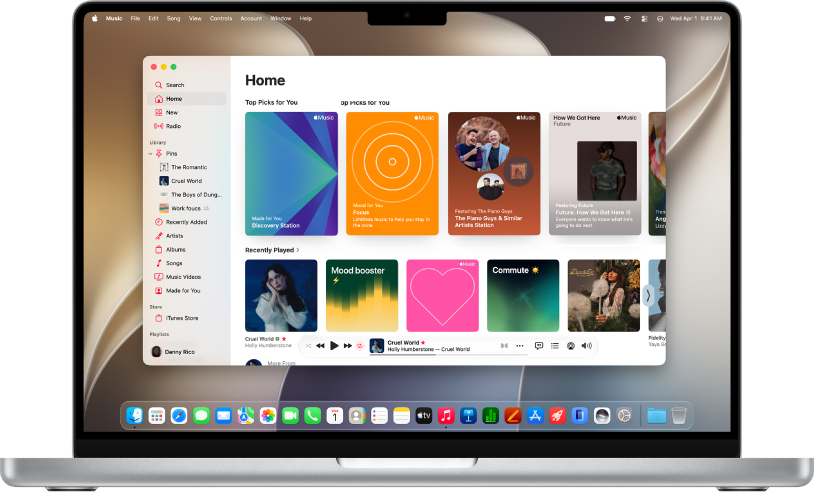Screen dimensions: 814x492
Task: Click Wi-Fi status icon in menu bar
Action: 627,18
